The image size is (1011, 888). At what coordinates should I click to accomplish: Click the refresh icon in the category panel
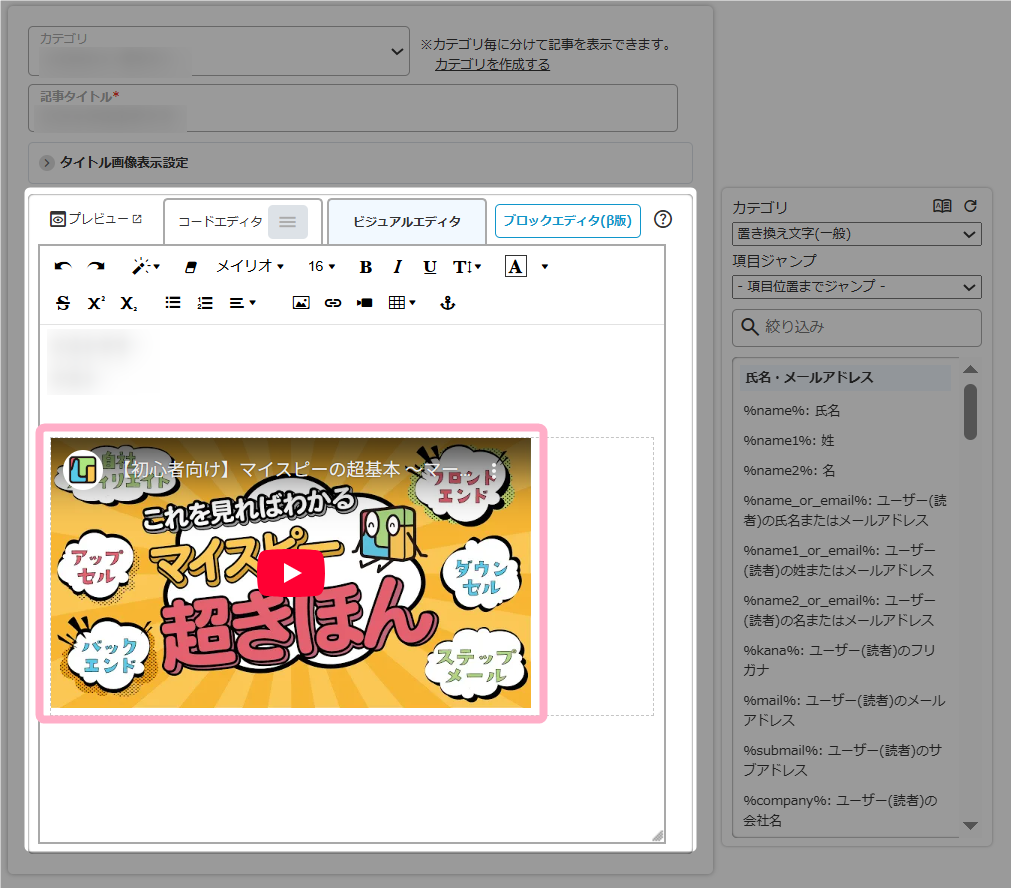coord(969,206)
